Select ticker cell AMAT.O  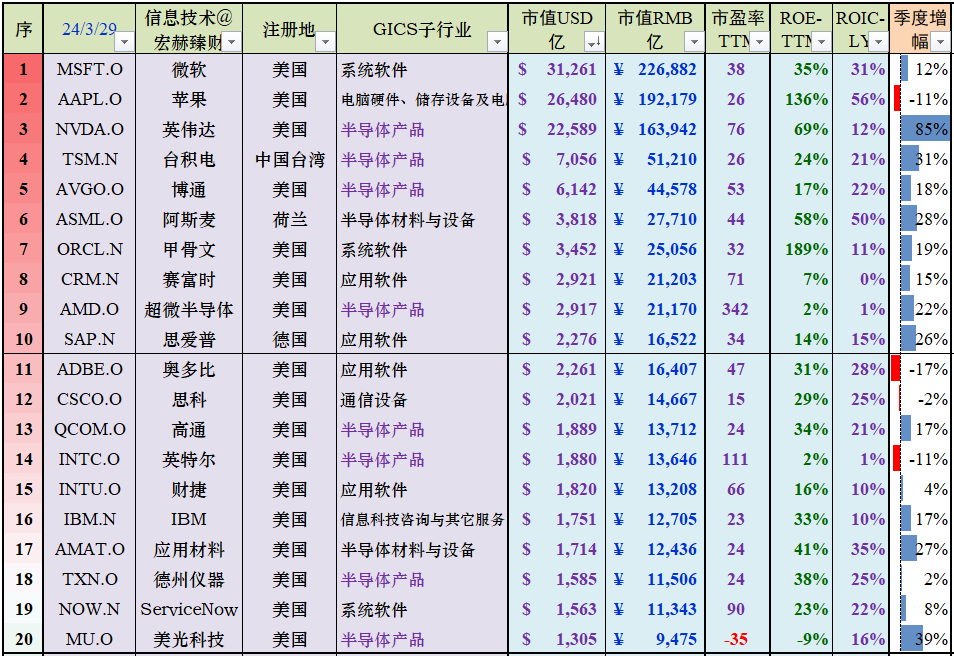(x=89, y=550)
